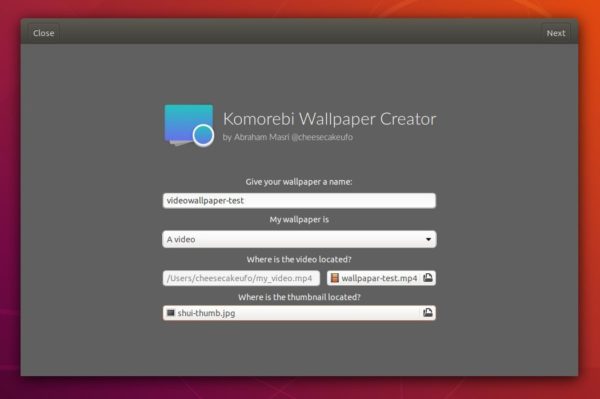Image resolution: width=600 pixels, height=399 pixels.
Task: Click the video file icon before wallpapar-test.mp4
Action: coord(334,278)
